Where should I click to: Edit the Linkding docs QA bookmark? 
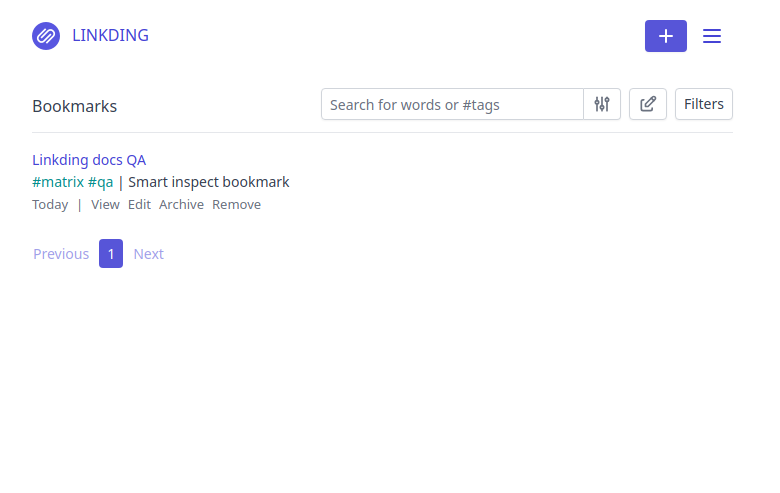point(139,204)
